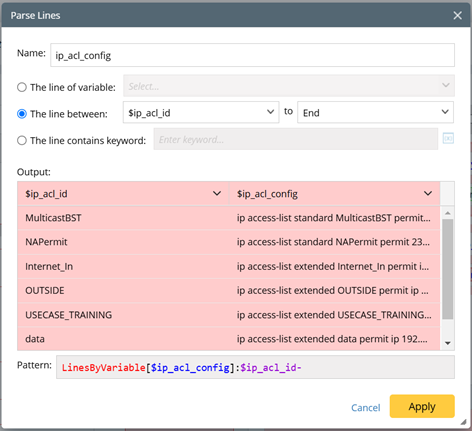
Task: Click the dialog resize grip corner
Action: (463, 422)
